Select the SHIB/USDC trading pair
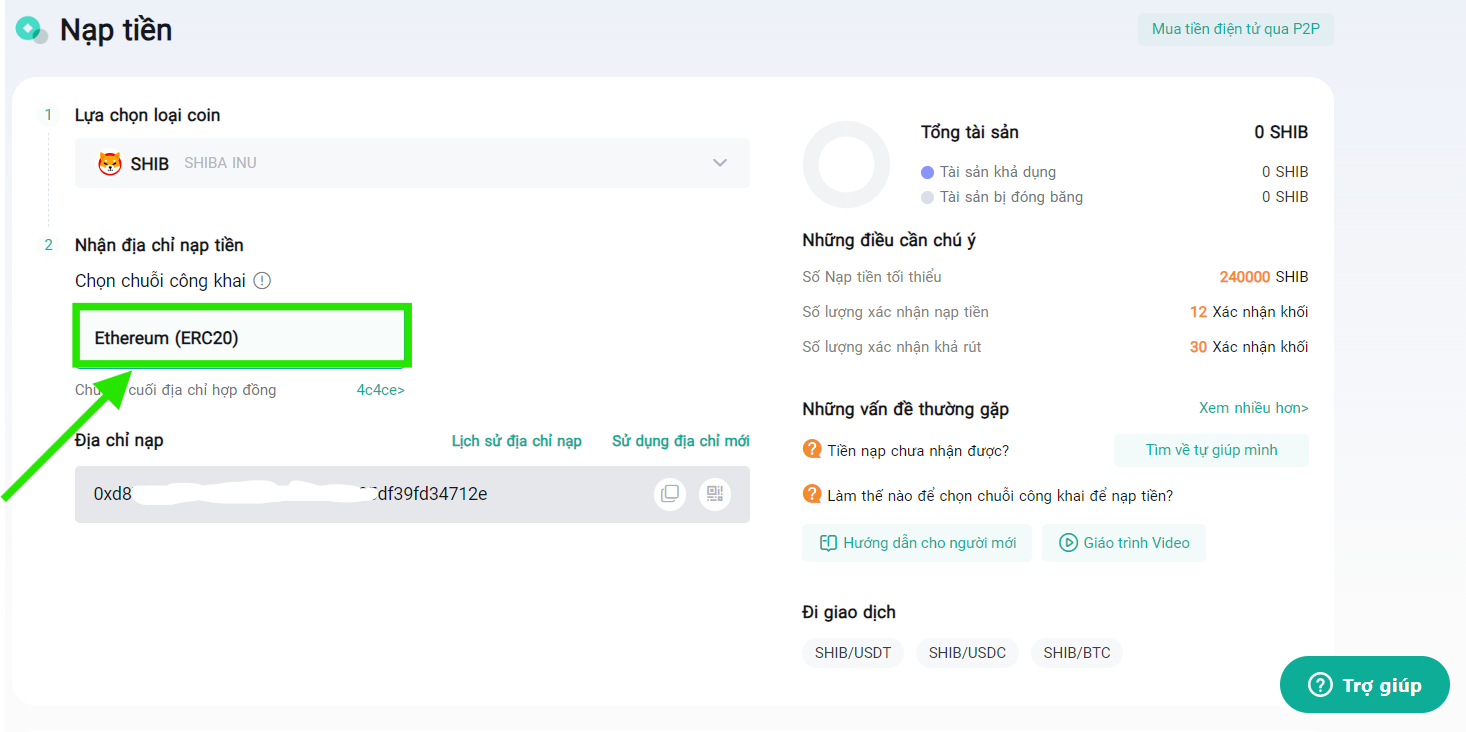1466x732 pixels. [x=967, y=653]
